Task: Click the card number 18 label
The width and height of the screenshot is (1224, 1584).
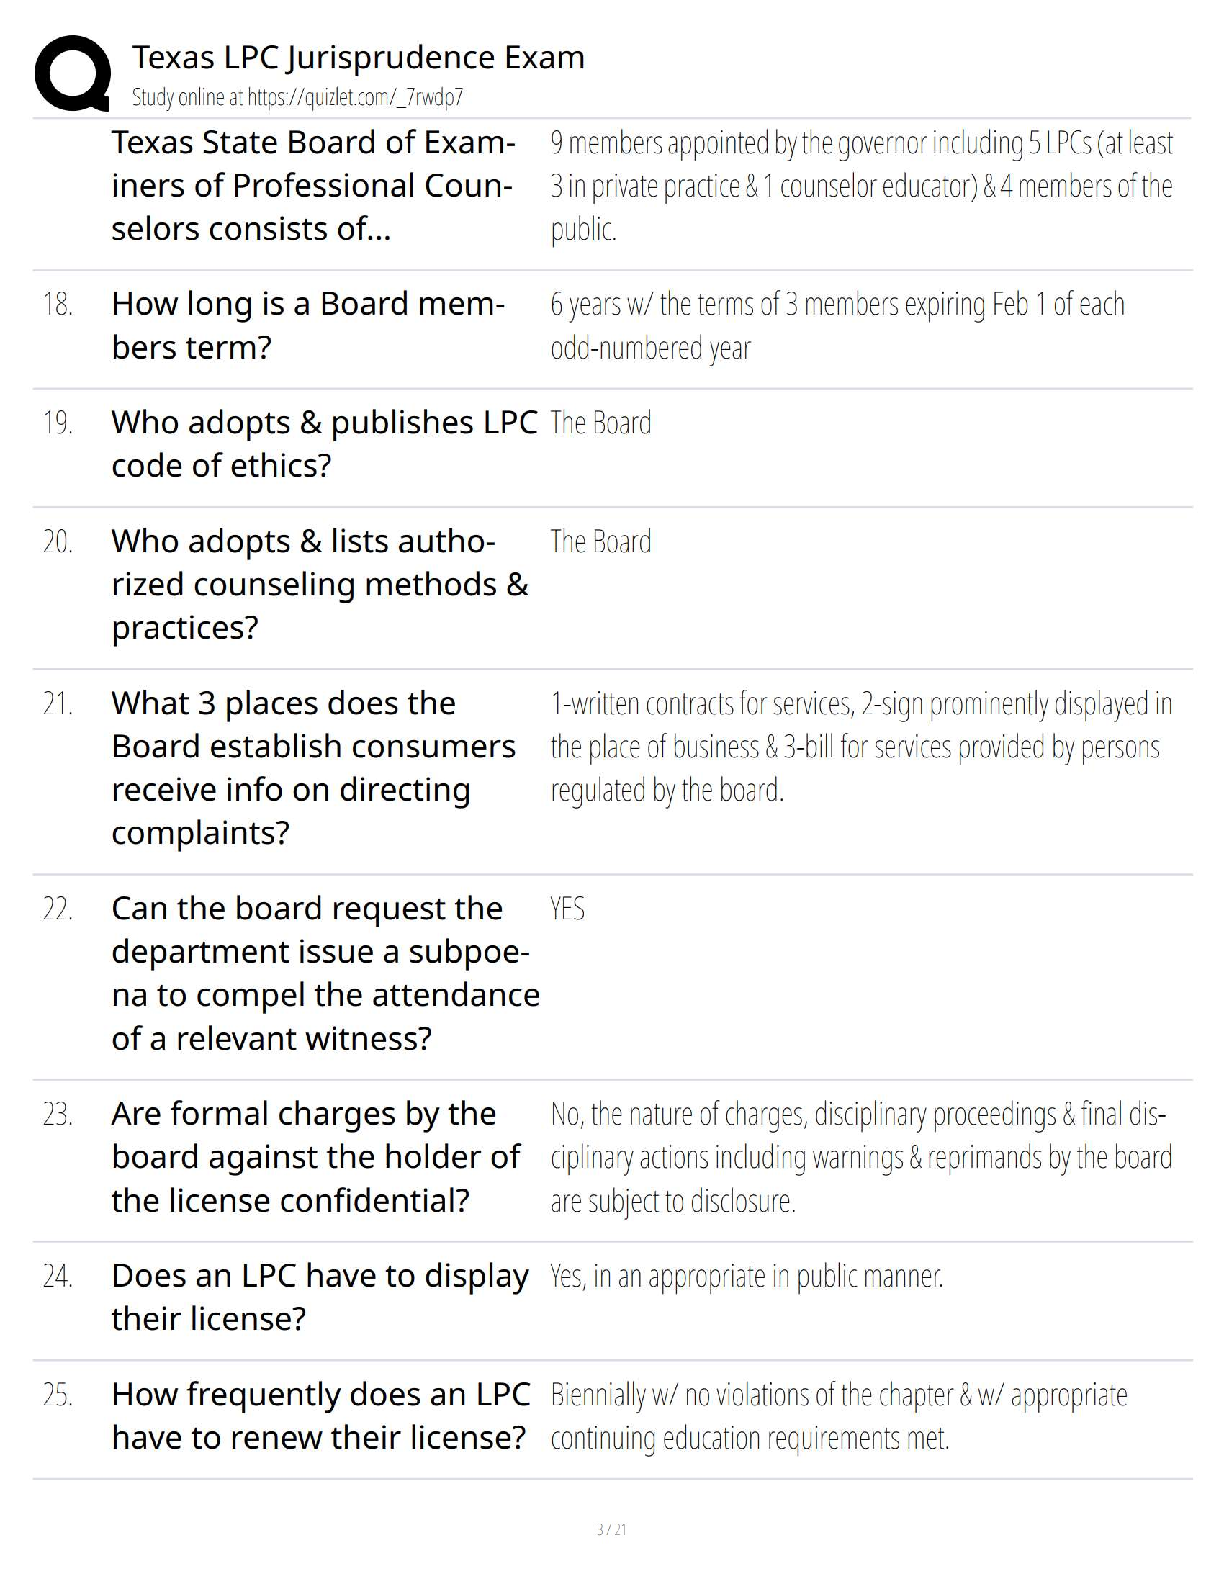Action: pos(58,304)
